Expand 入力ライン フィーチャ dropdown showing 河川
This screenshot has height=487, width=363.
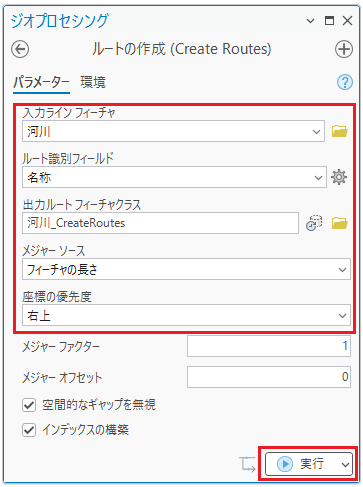[173, 131]
